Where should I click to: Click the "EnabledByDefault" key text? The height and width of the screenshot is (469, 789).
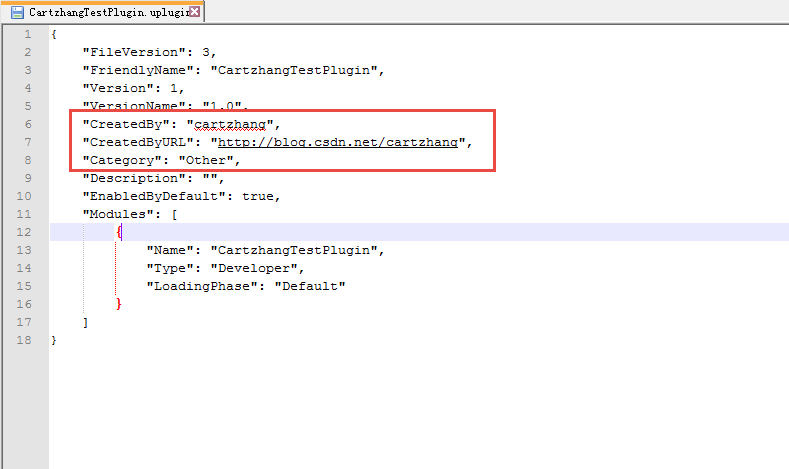tap(154, 196)
